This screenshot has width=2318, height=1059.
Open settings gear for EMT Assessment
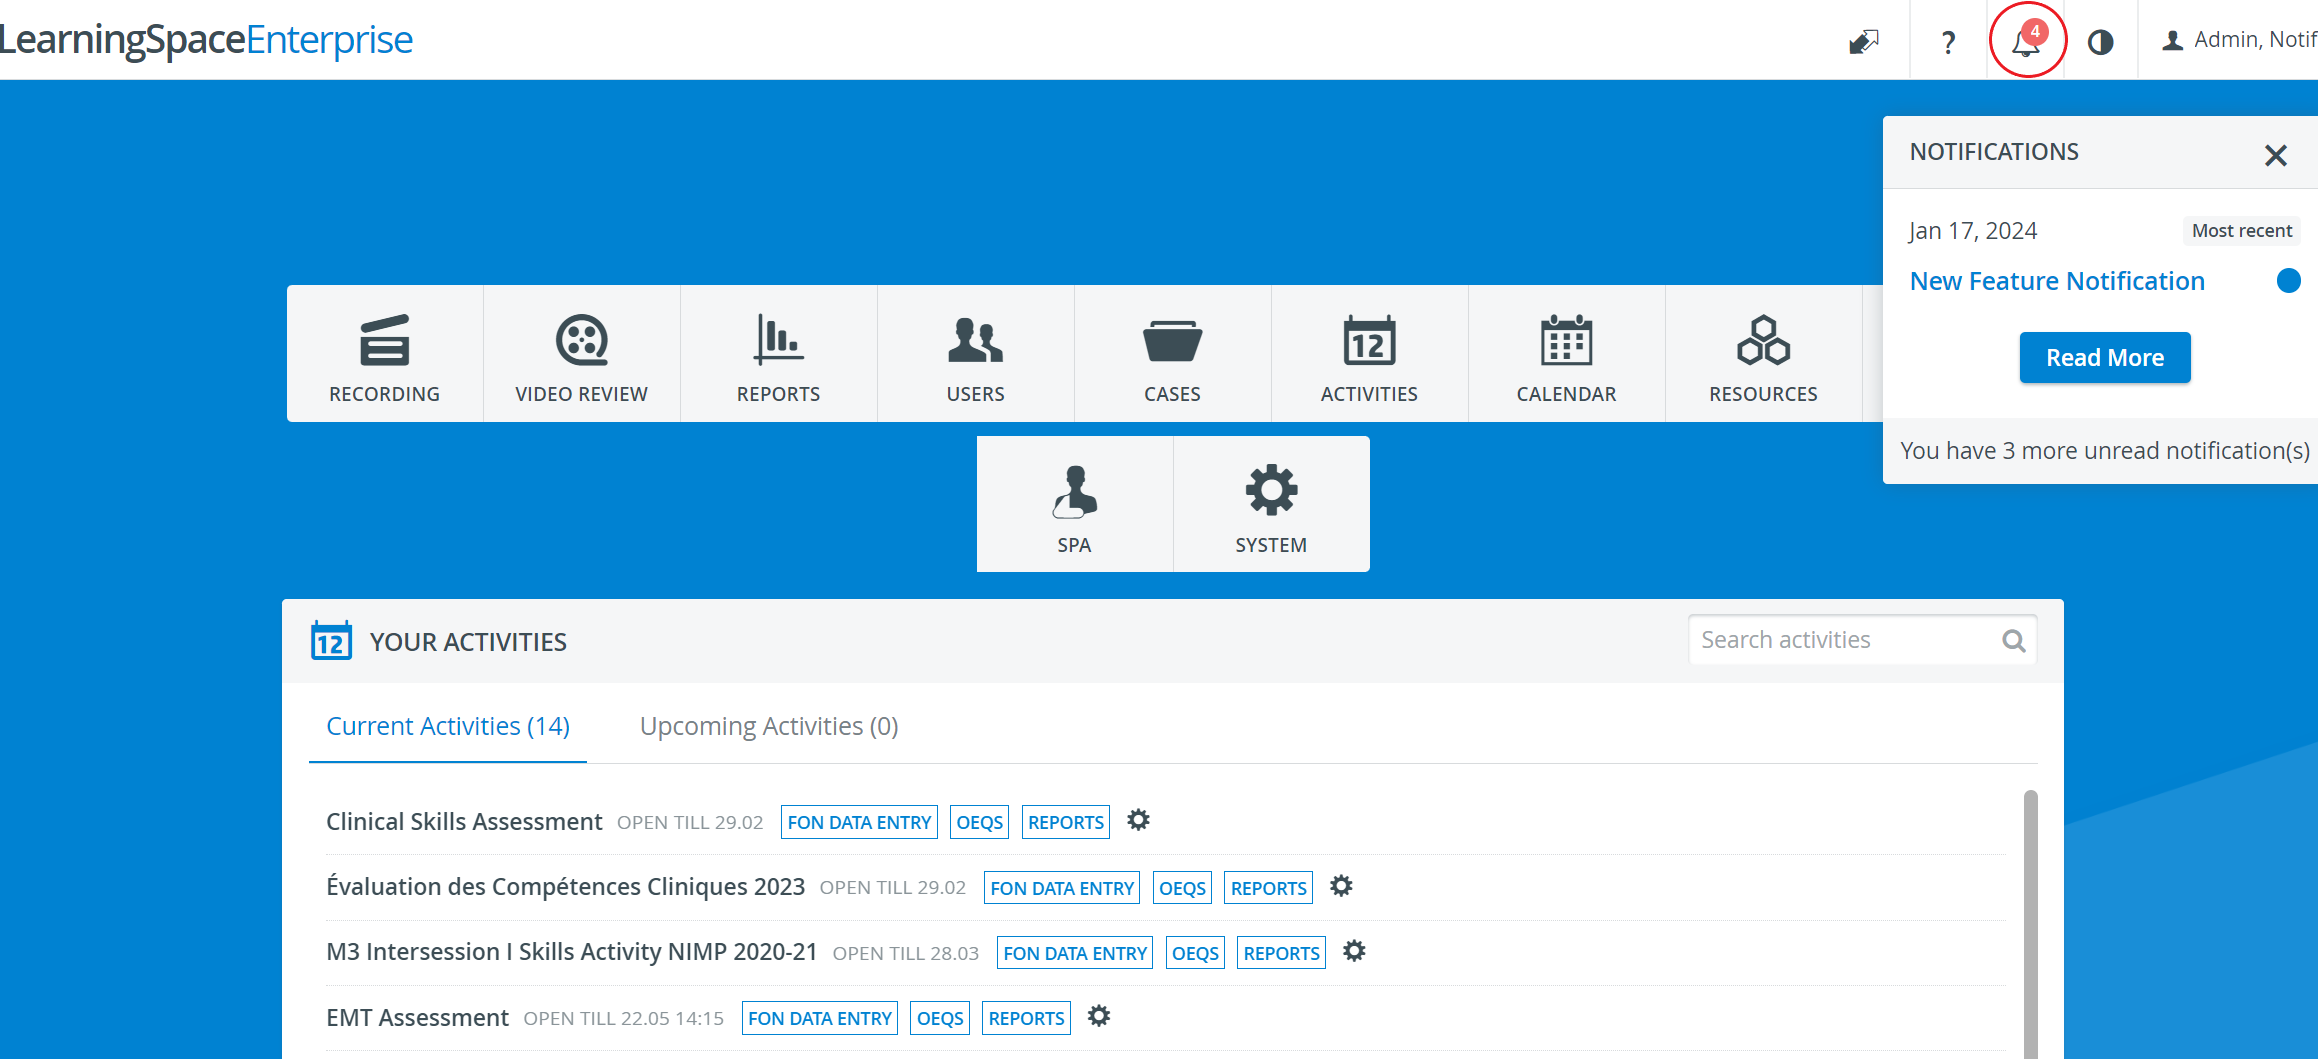click(x=1099, y=1016)
